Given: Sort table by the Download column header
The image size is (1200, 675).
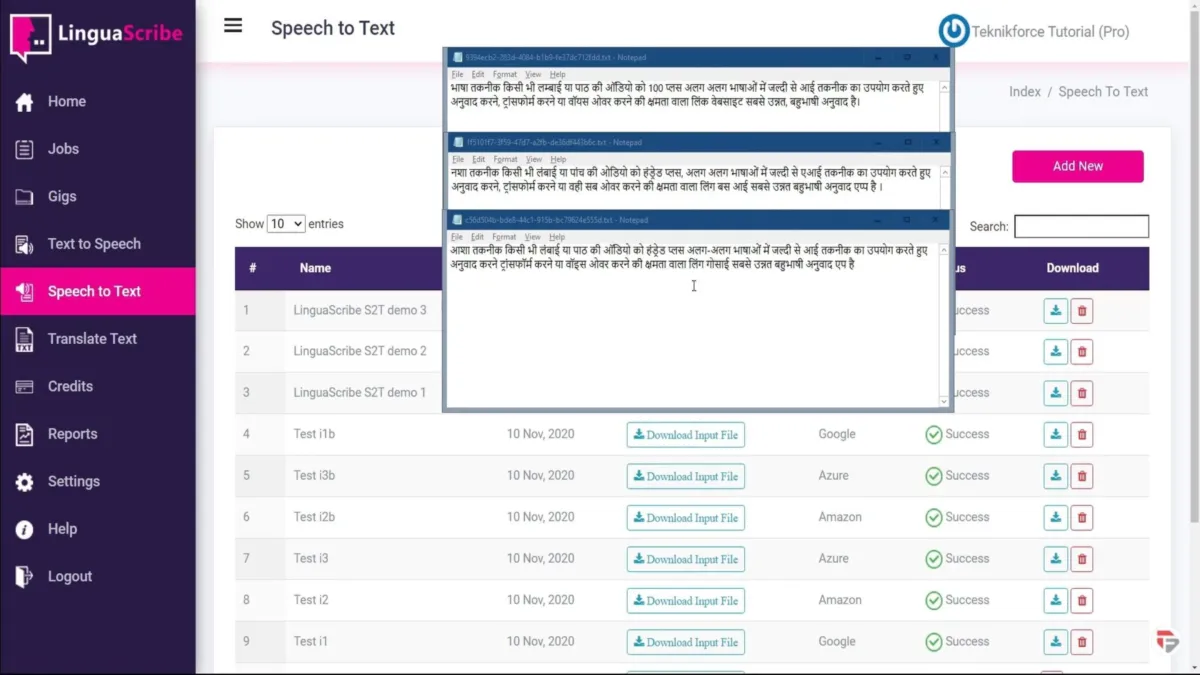Looking at the screenshot, I should [x=1072, y=268].
